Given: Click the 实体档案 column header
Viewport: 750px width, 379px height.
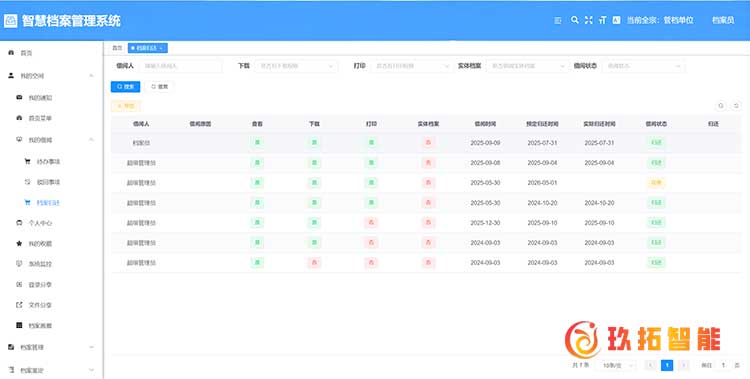Looking at the screenshot, I should [x=428, y=123].
